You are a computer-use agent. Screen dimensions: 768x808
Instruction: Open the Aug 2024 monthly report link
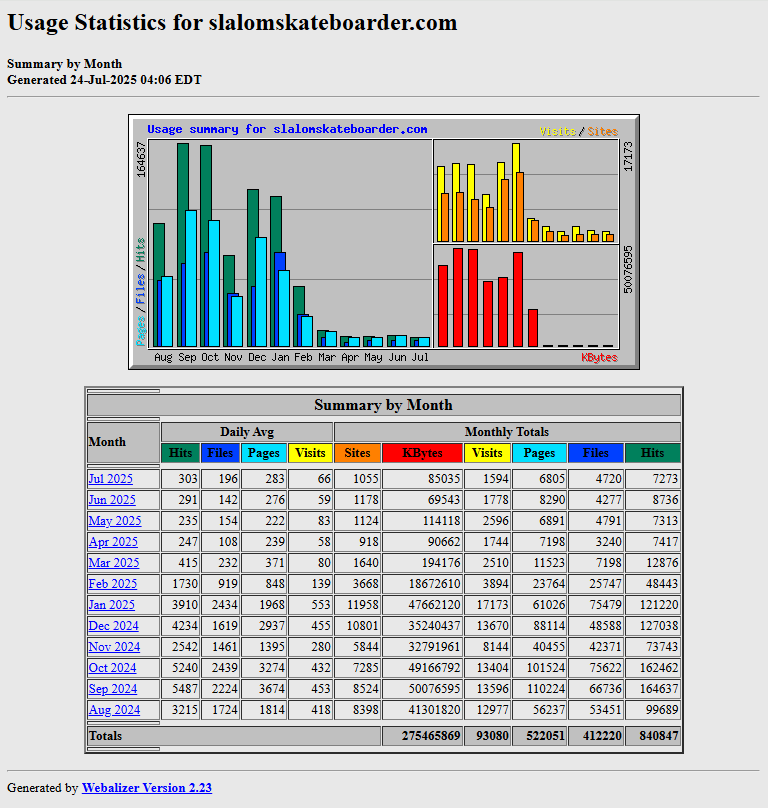pos(114,710)
